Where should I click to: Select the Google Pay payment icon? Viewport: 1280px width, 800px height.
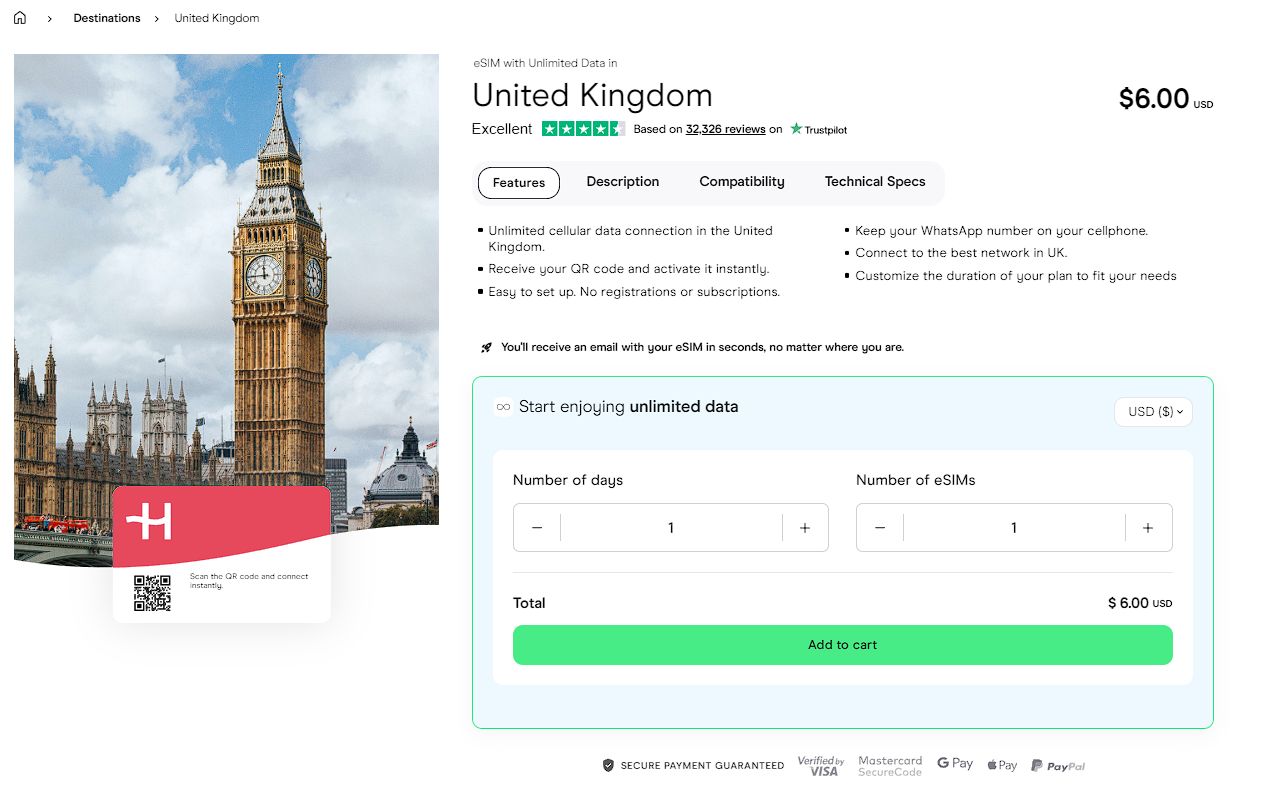point(954,763)
